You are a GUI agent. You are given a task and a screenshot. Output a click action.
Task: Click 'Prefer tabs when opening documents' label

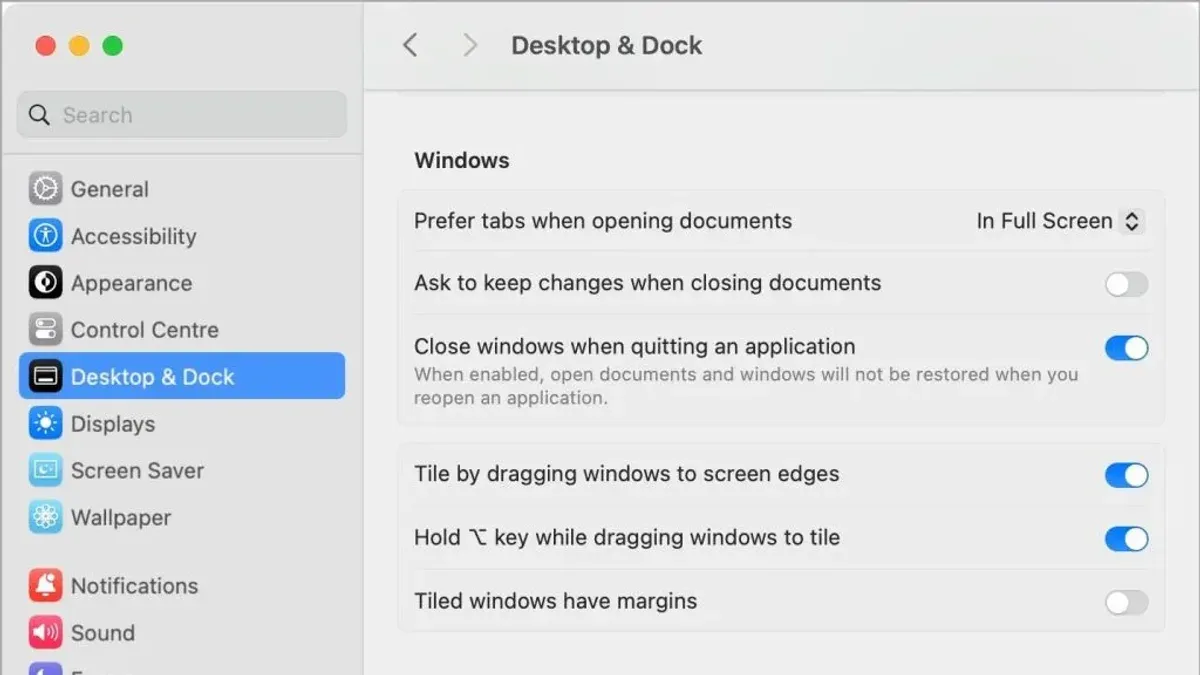pyautogui.click(x=603, y=221)
